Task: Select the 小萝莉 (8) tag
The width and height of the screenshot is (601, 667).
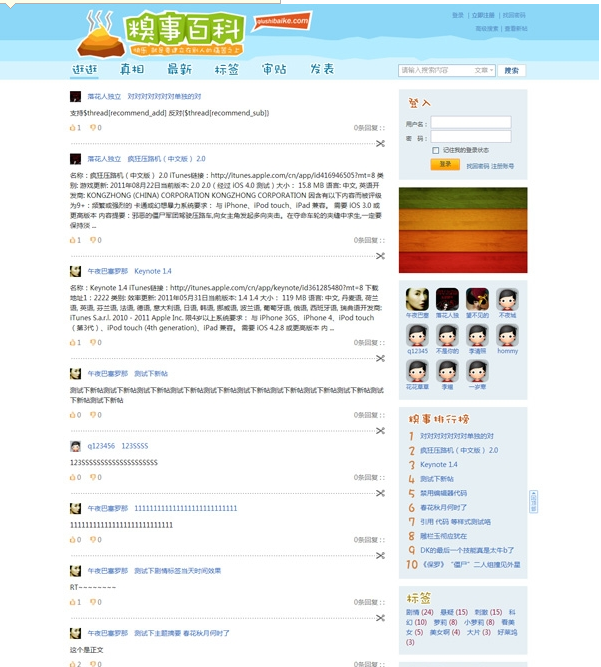Action: (x=479, y=622)
